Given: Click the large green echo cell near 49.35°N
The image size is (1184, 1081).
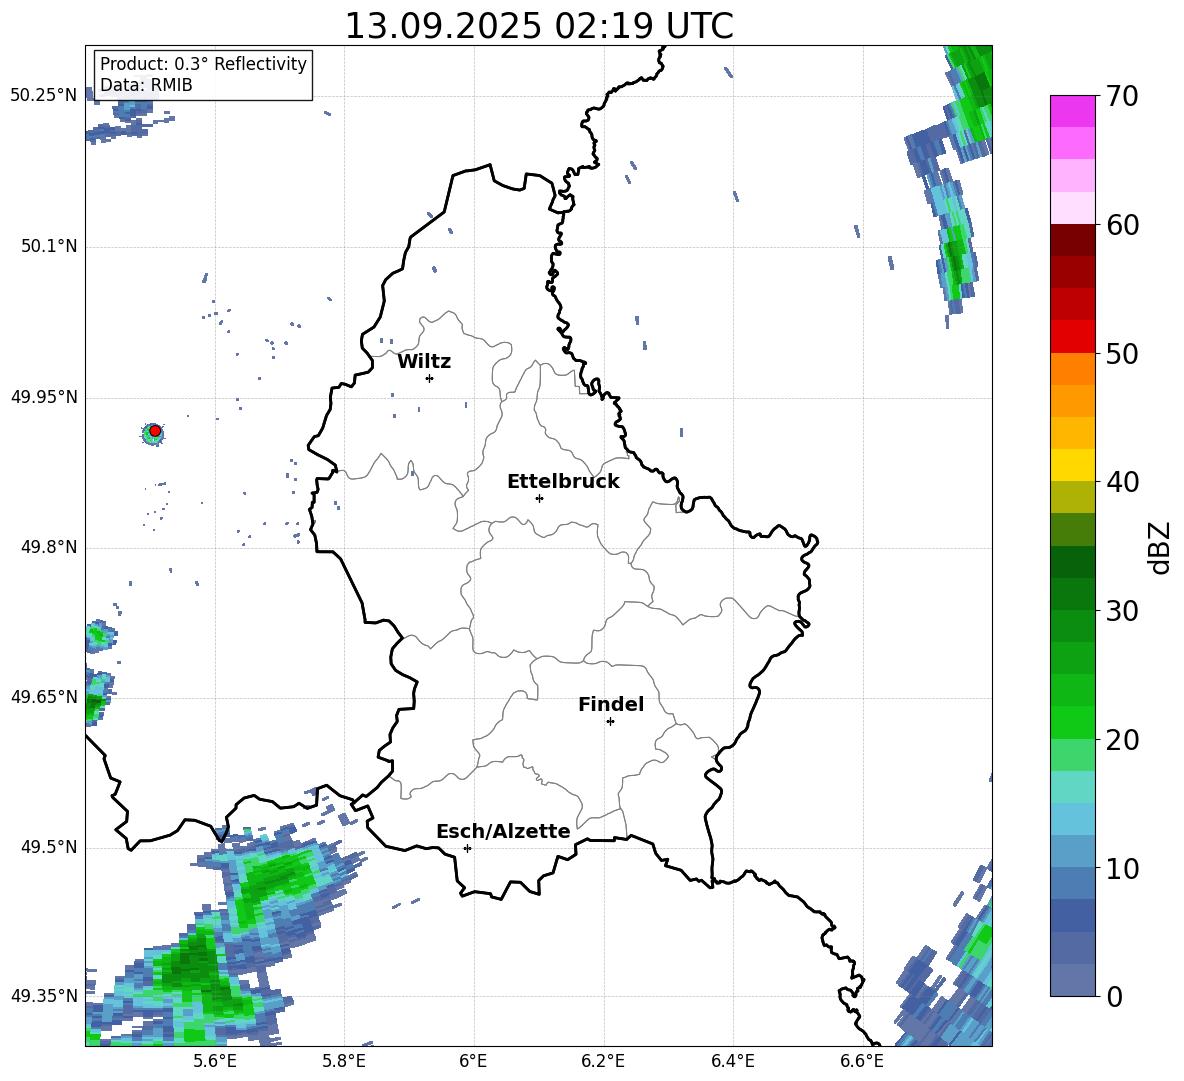Looking at the screenshot, I should (198, 974).
